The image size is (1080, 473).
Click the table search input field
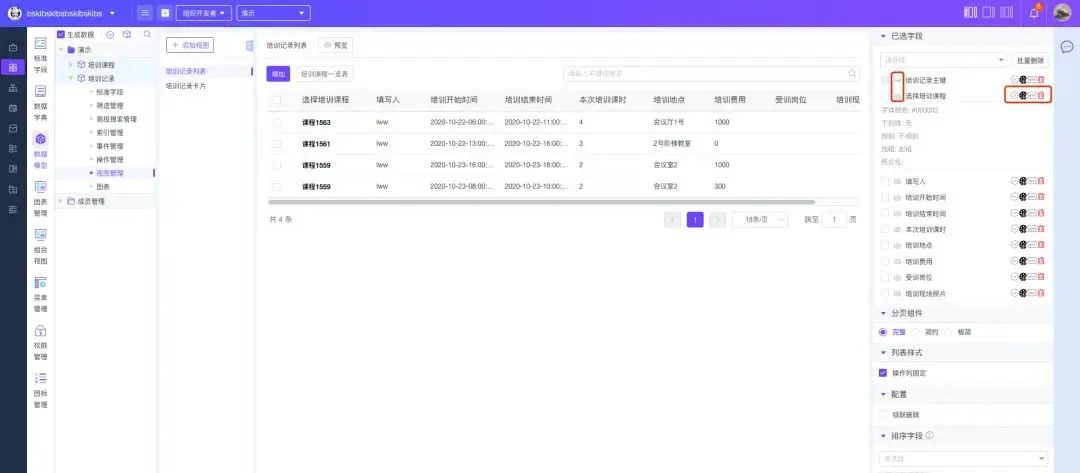point(712,74)
